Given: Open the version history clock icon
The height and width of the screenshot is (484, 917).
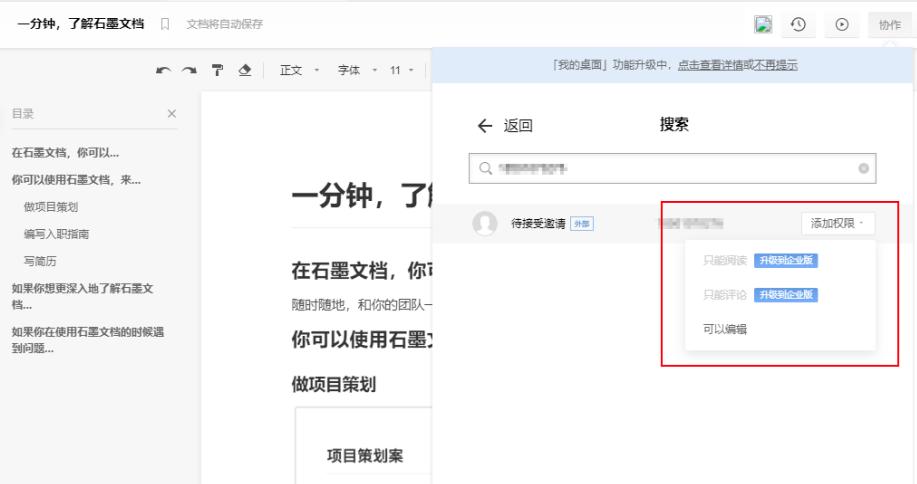Looking at the screenshot, I should pos(798,25).
